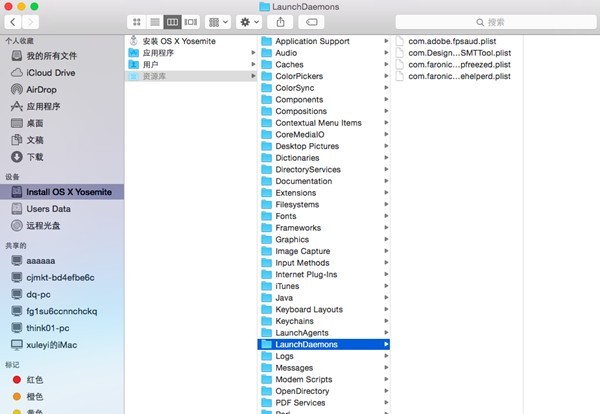Open the gear Action menu

click(x=249, y=22)
